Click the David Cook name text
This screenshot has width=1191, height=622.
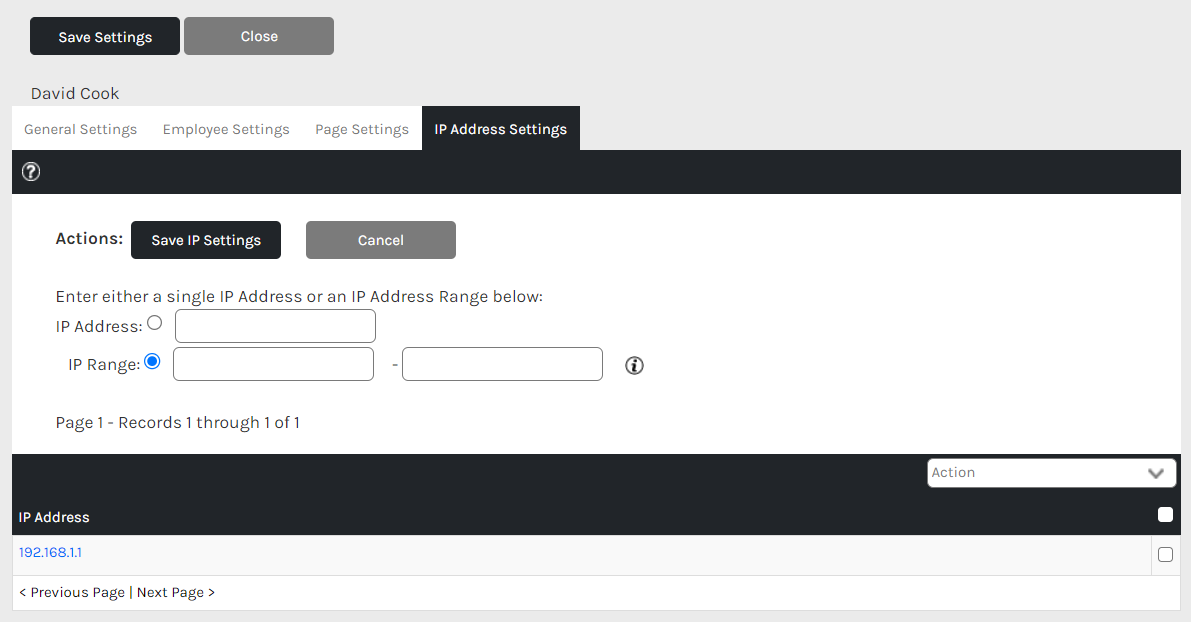75,93
